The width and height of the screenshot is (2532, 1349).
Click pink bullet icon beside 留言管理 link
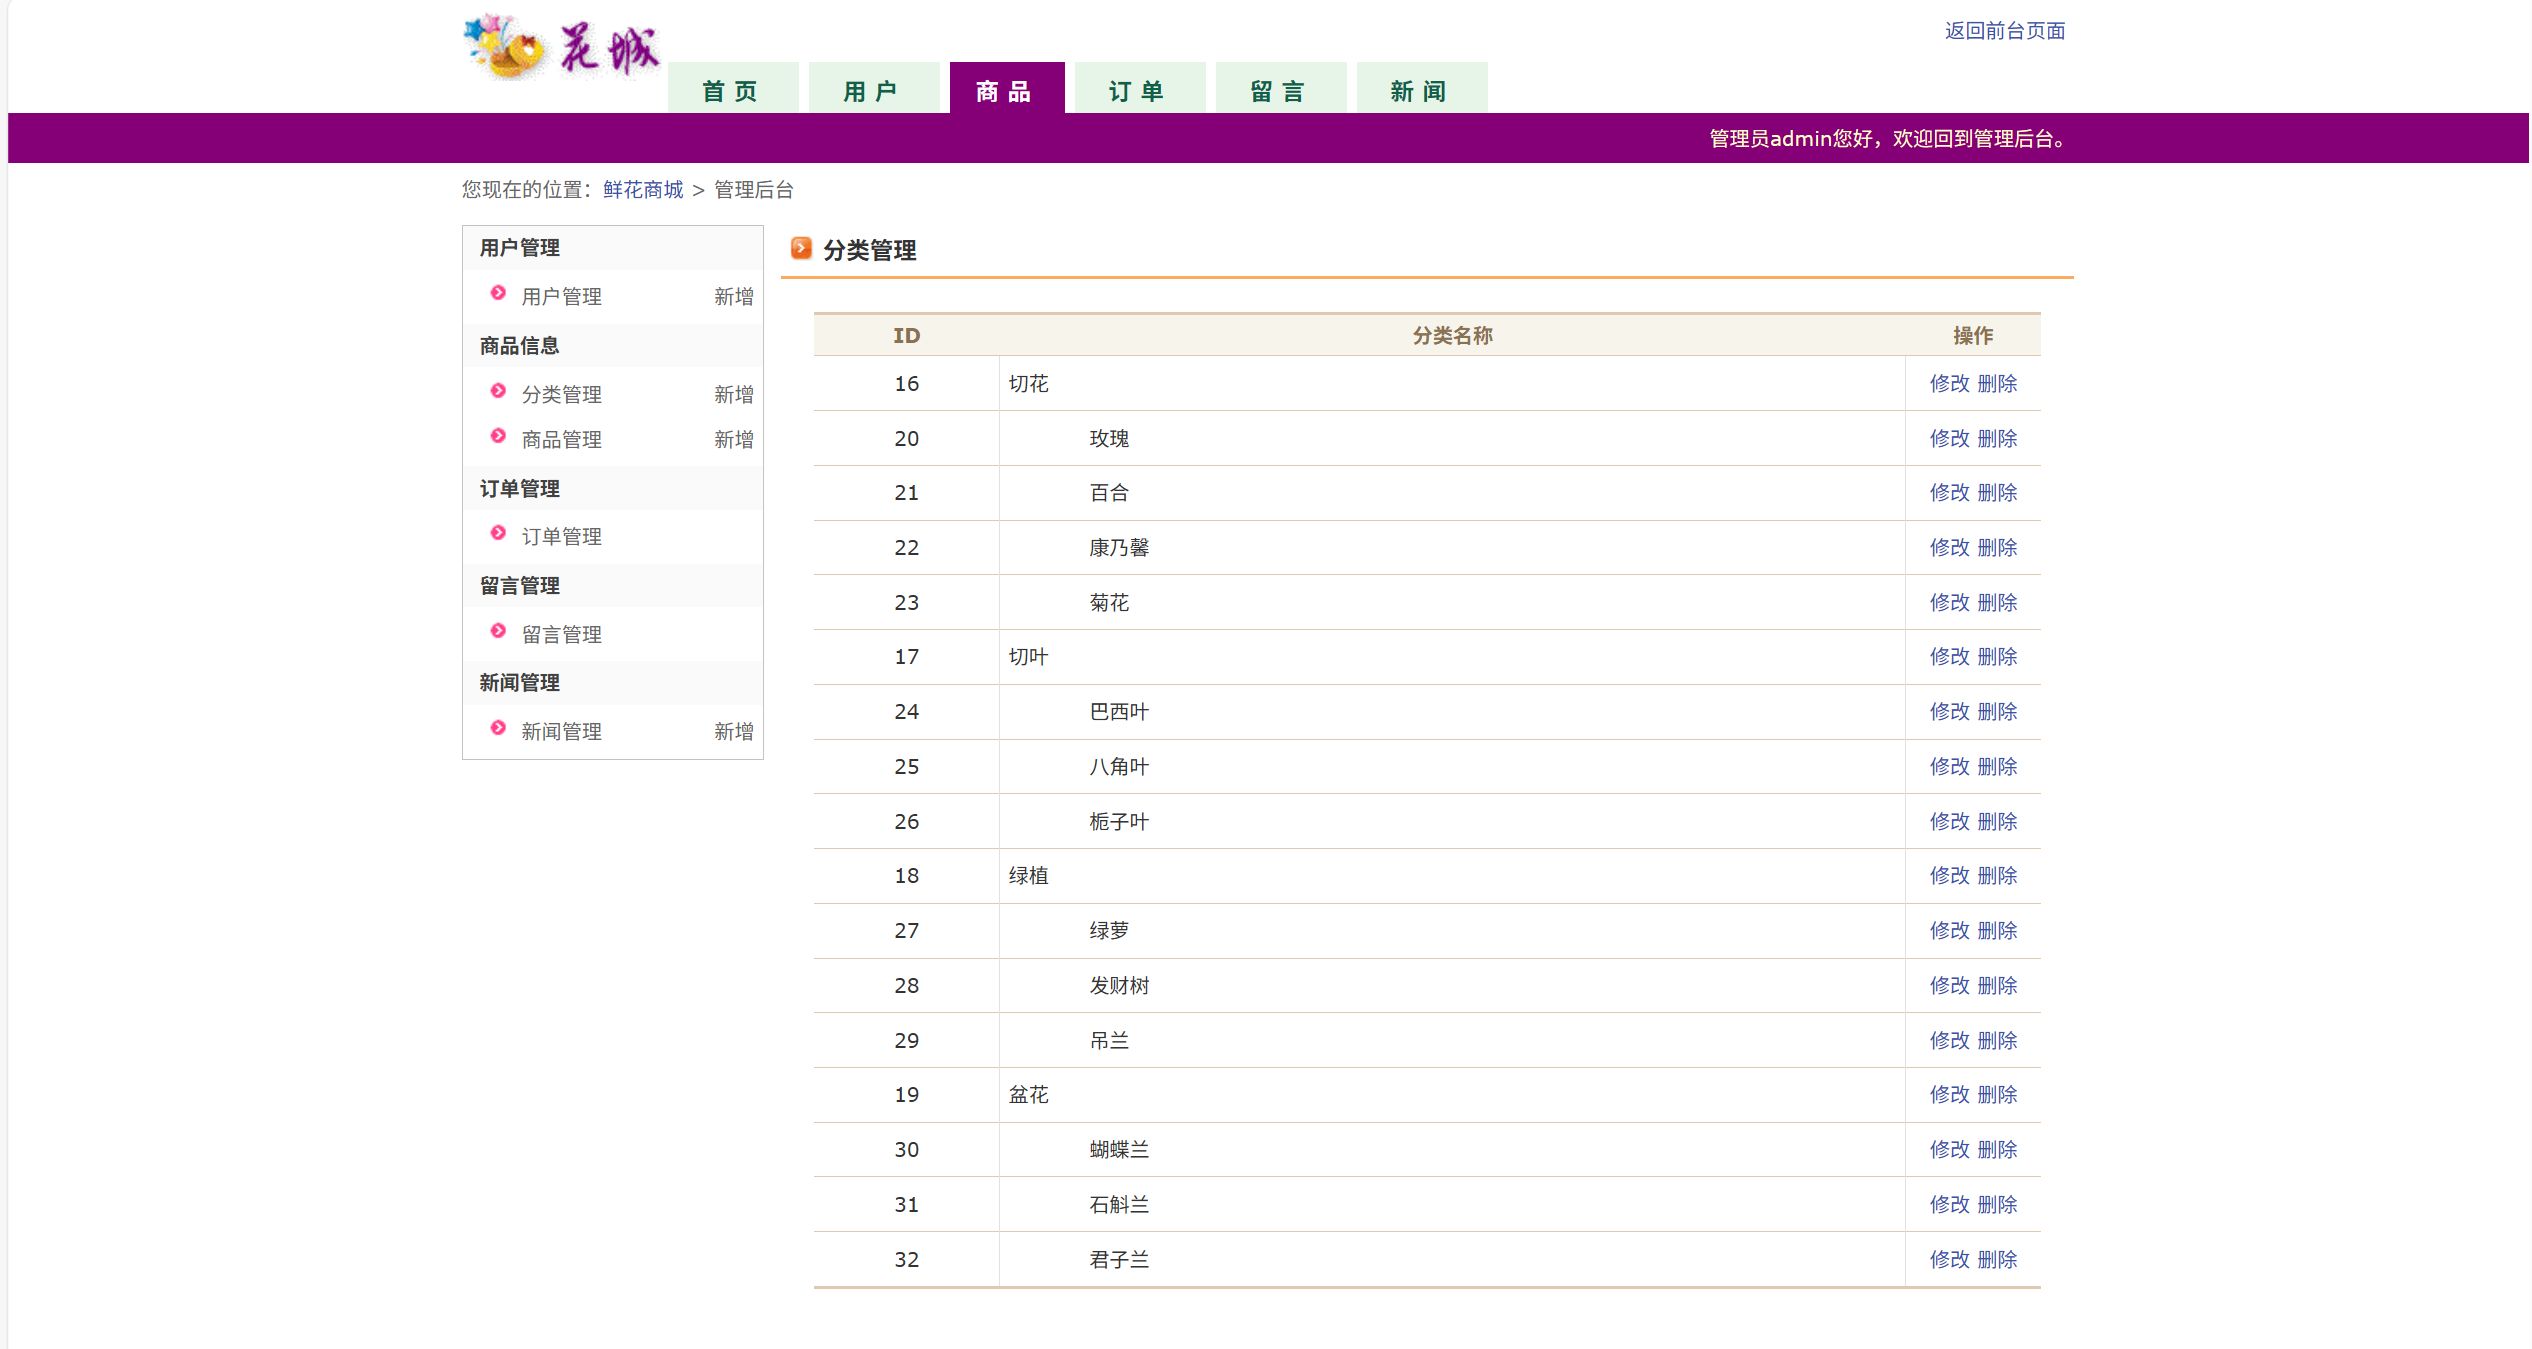point(498,631)
